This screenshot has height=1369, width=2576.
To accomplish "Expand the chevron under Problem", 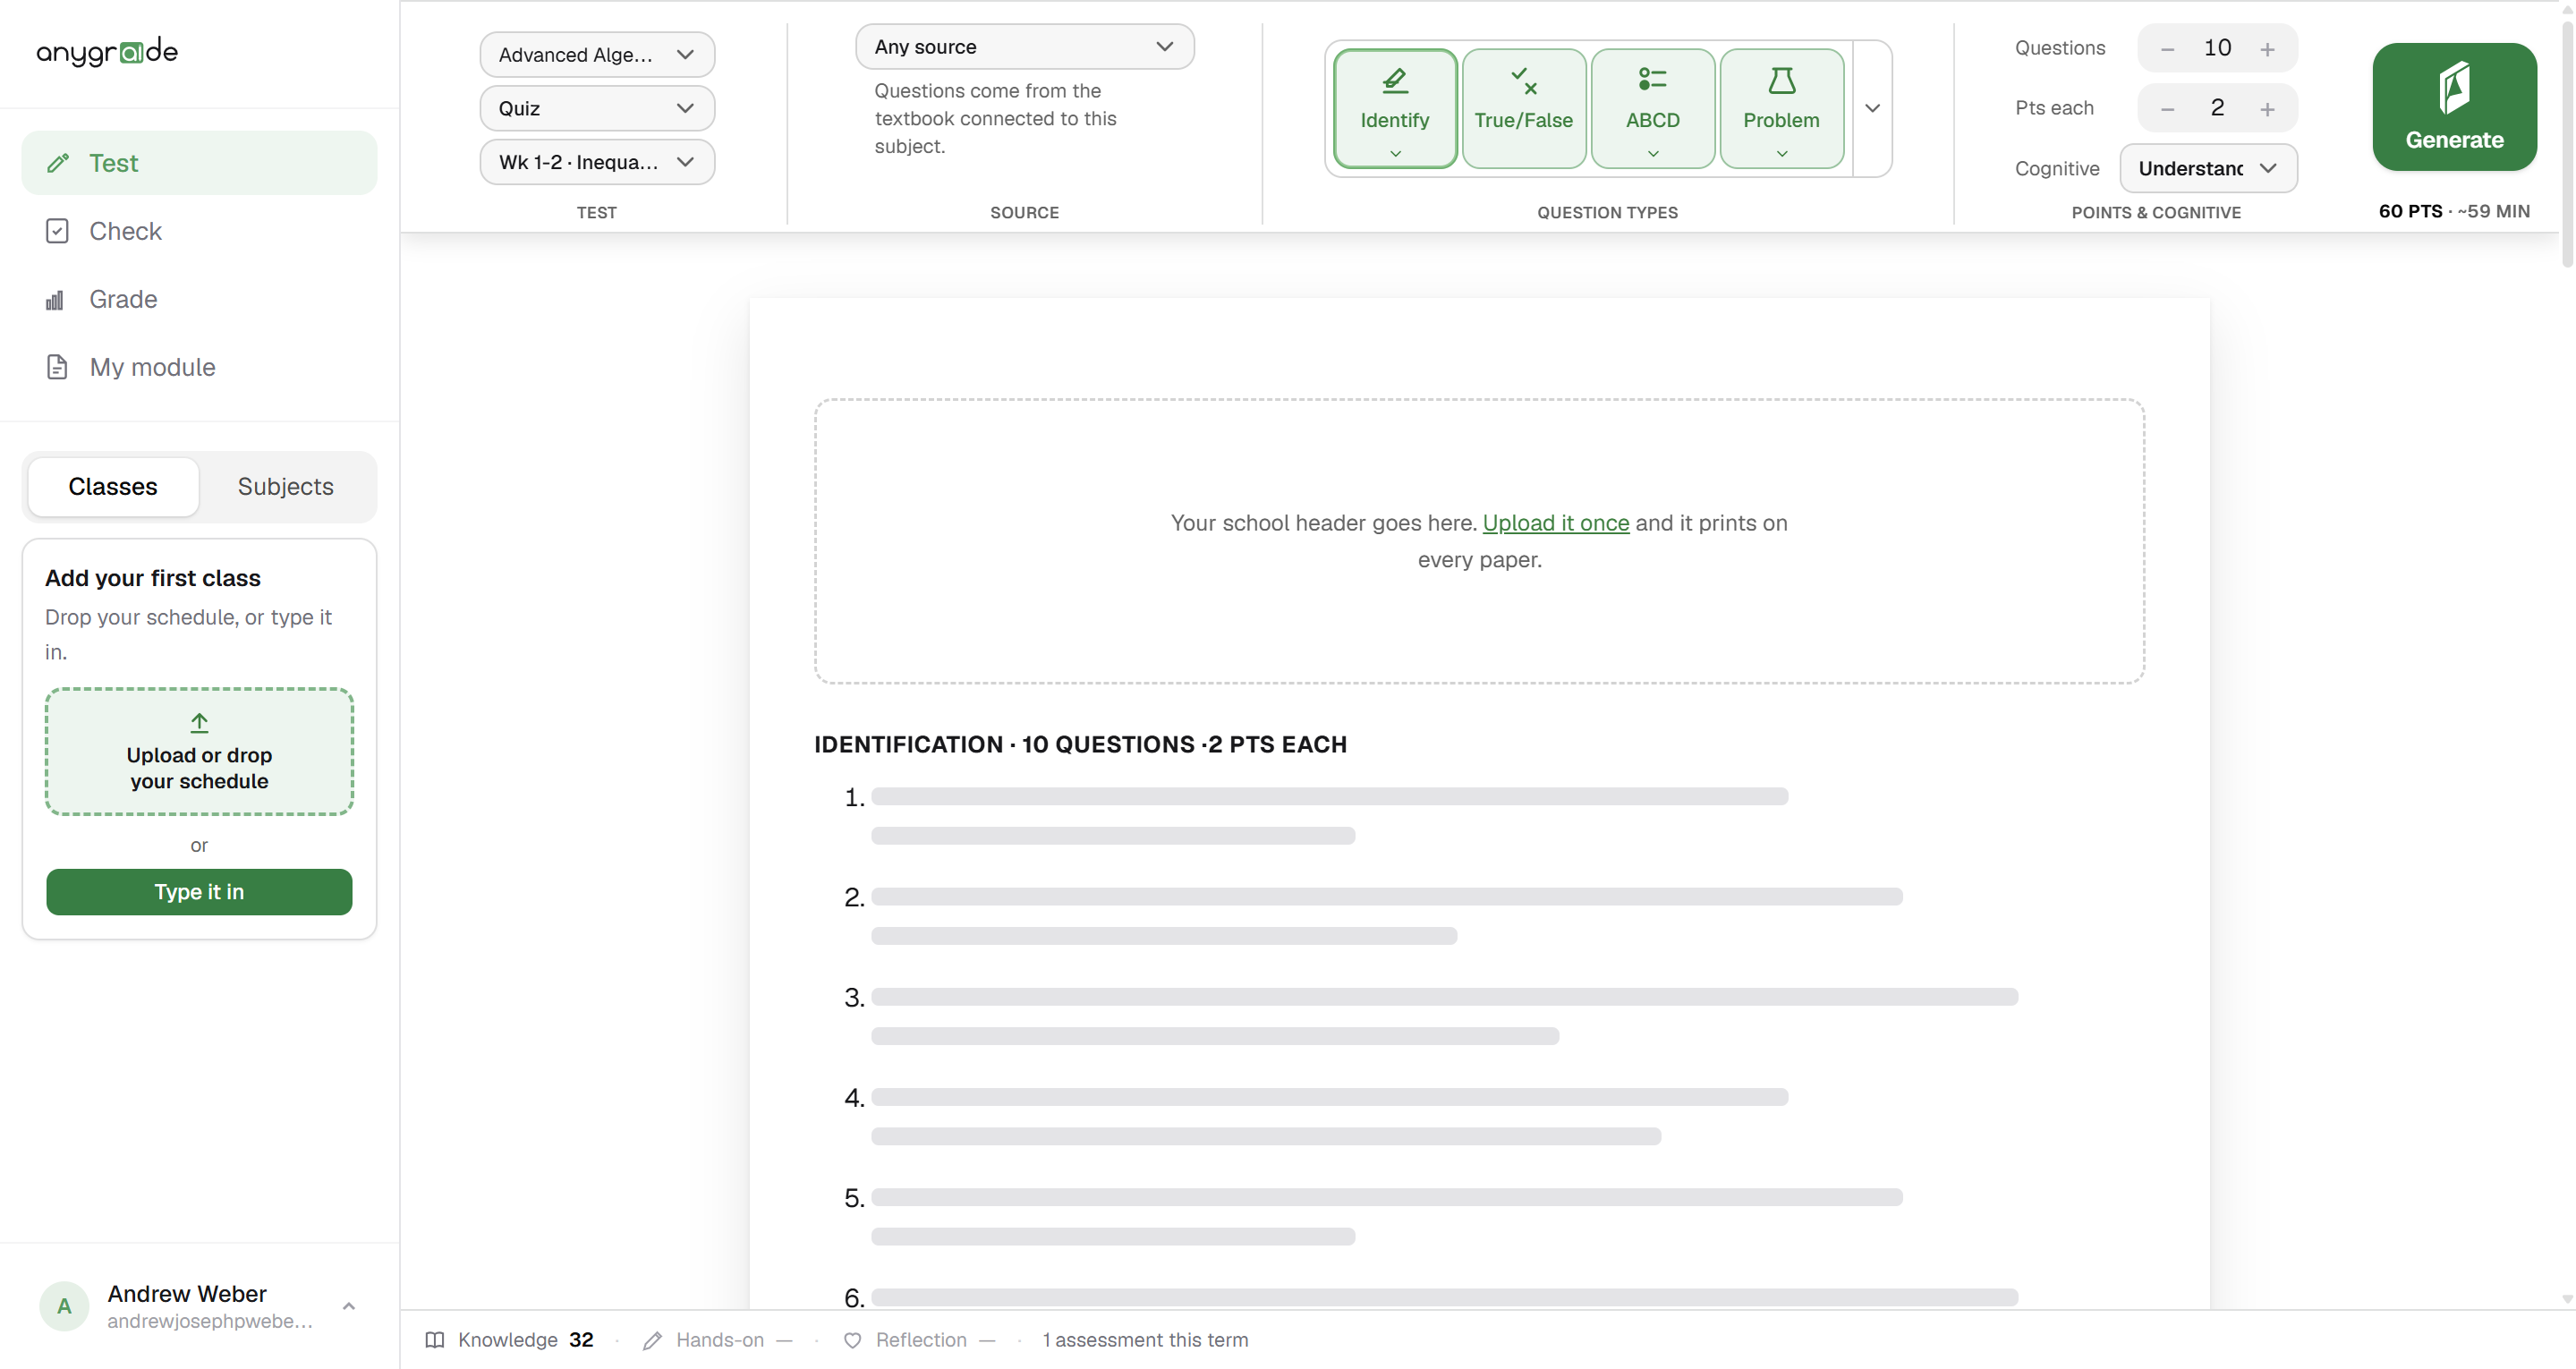I will (1781, 153).
